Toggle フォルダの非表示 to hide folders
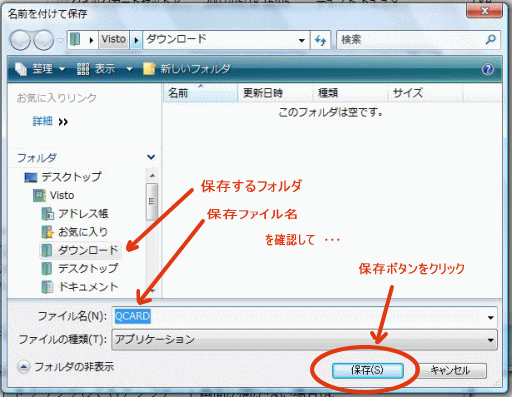The height and width of the screenshot is (397, 512). point(66,367)
